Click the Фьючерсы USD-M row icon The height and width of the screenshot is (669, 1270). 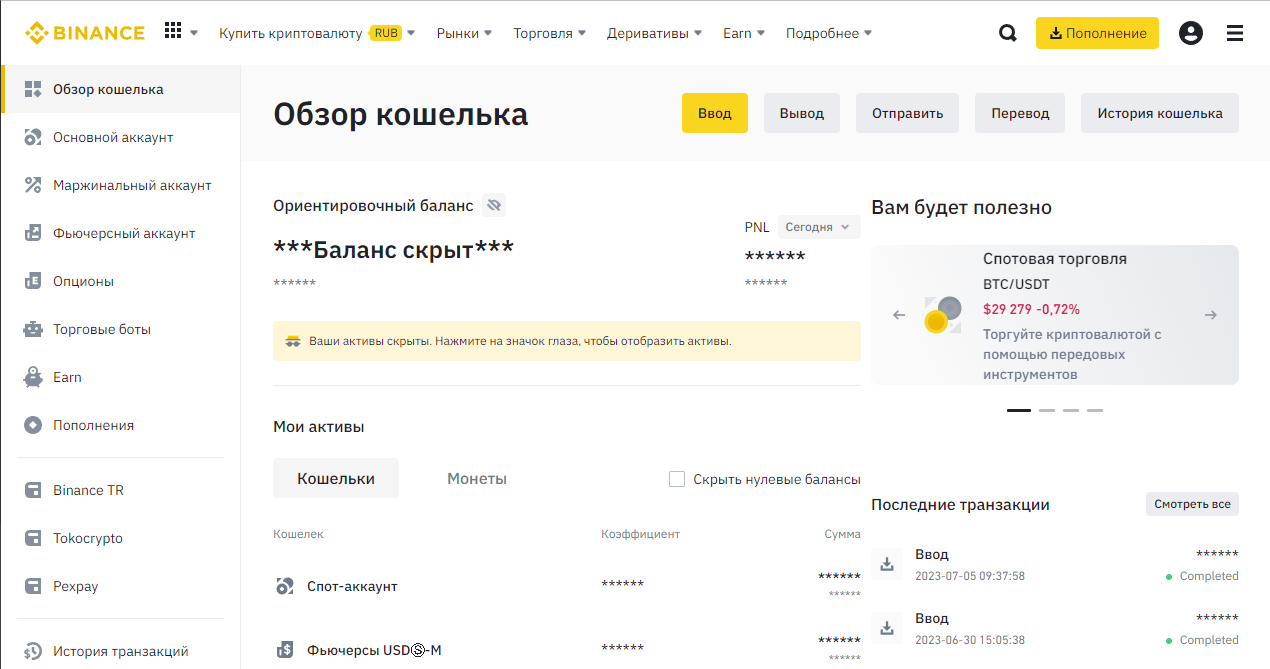point(284,650)
